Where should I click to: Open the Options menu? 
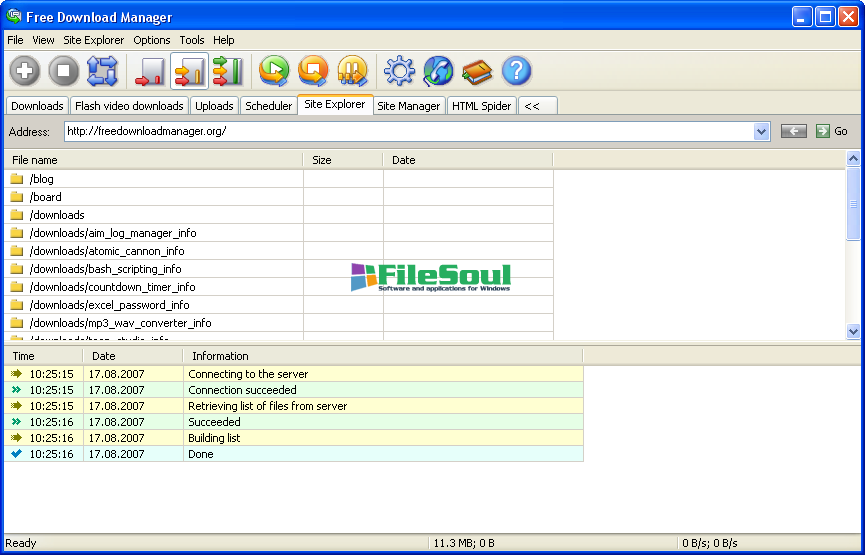click(152, 40)
